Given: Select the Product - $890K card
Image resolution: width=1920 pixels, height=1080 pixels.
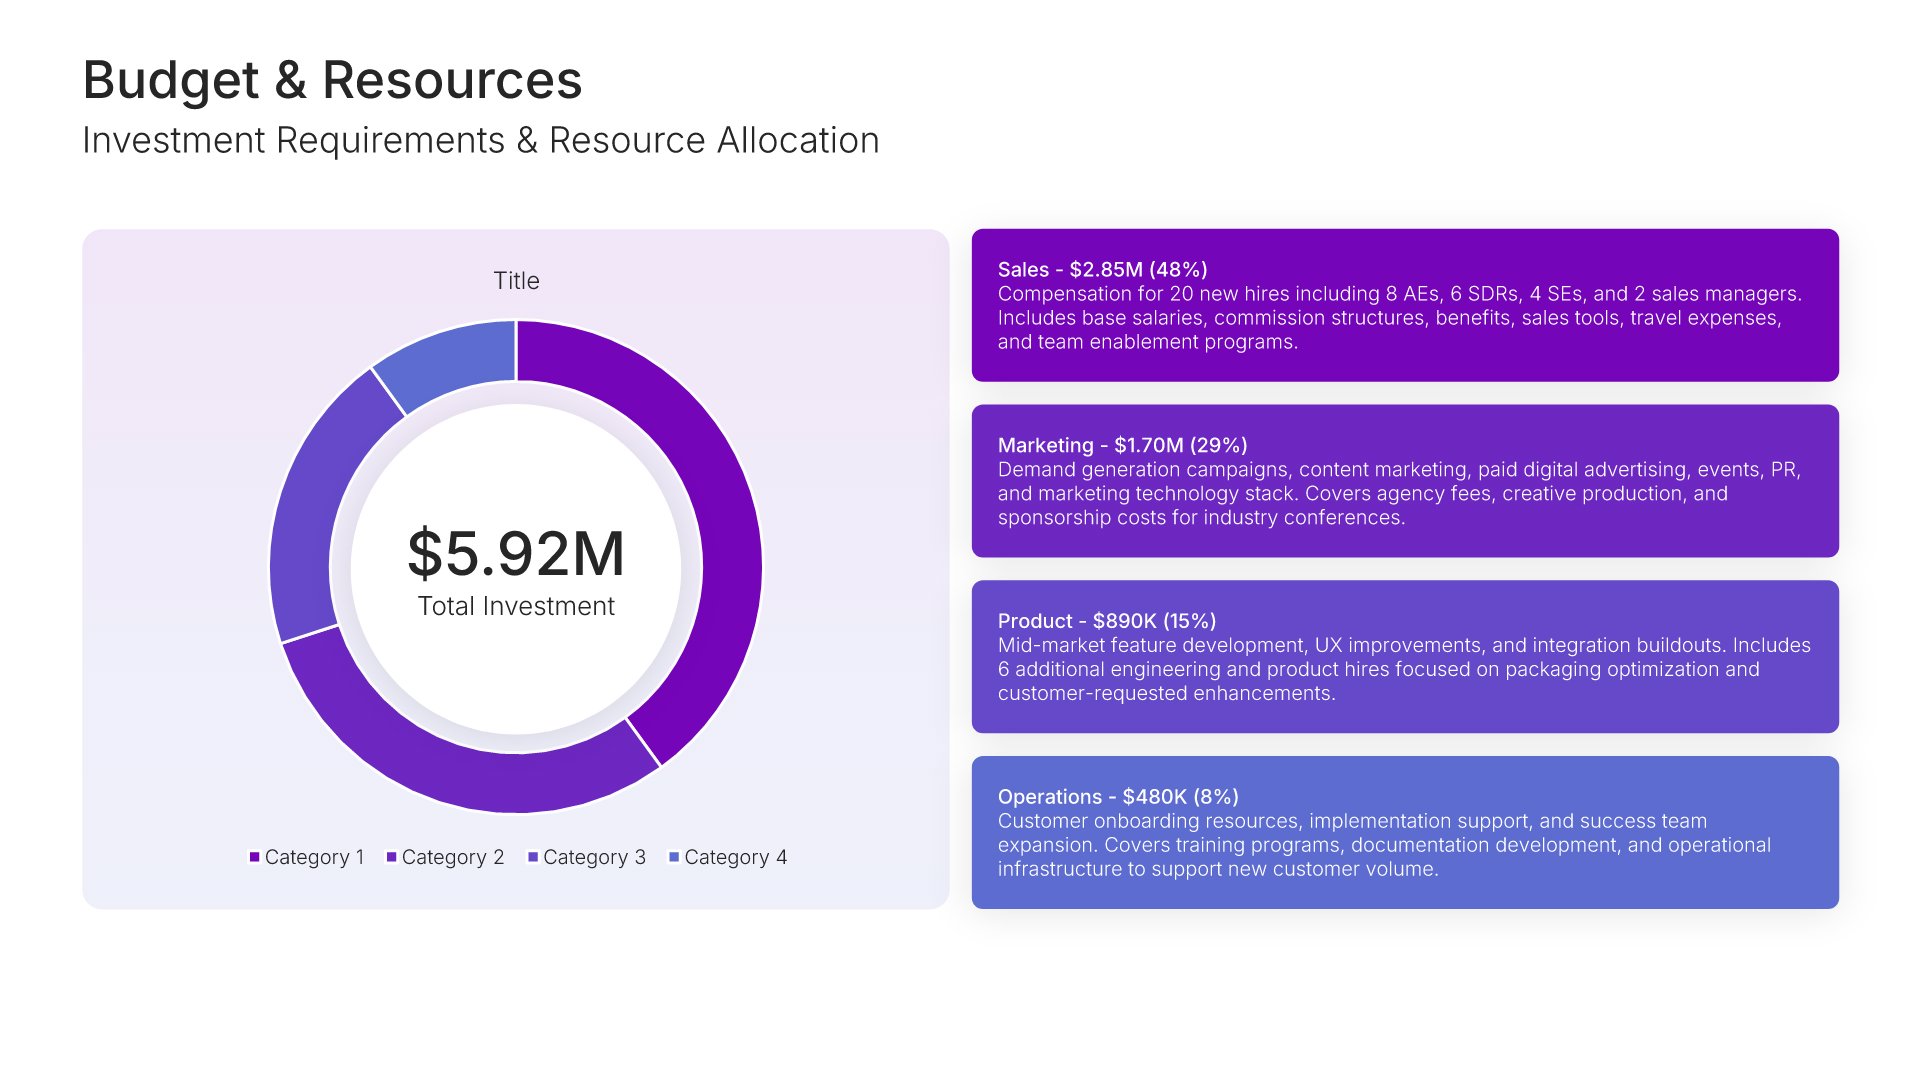Looking at the screenshot, I should pos(1404,657).
